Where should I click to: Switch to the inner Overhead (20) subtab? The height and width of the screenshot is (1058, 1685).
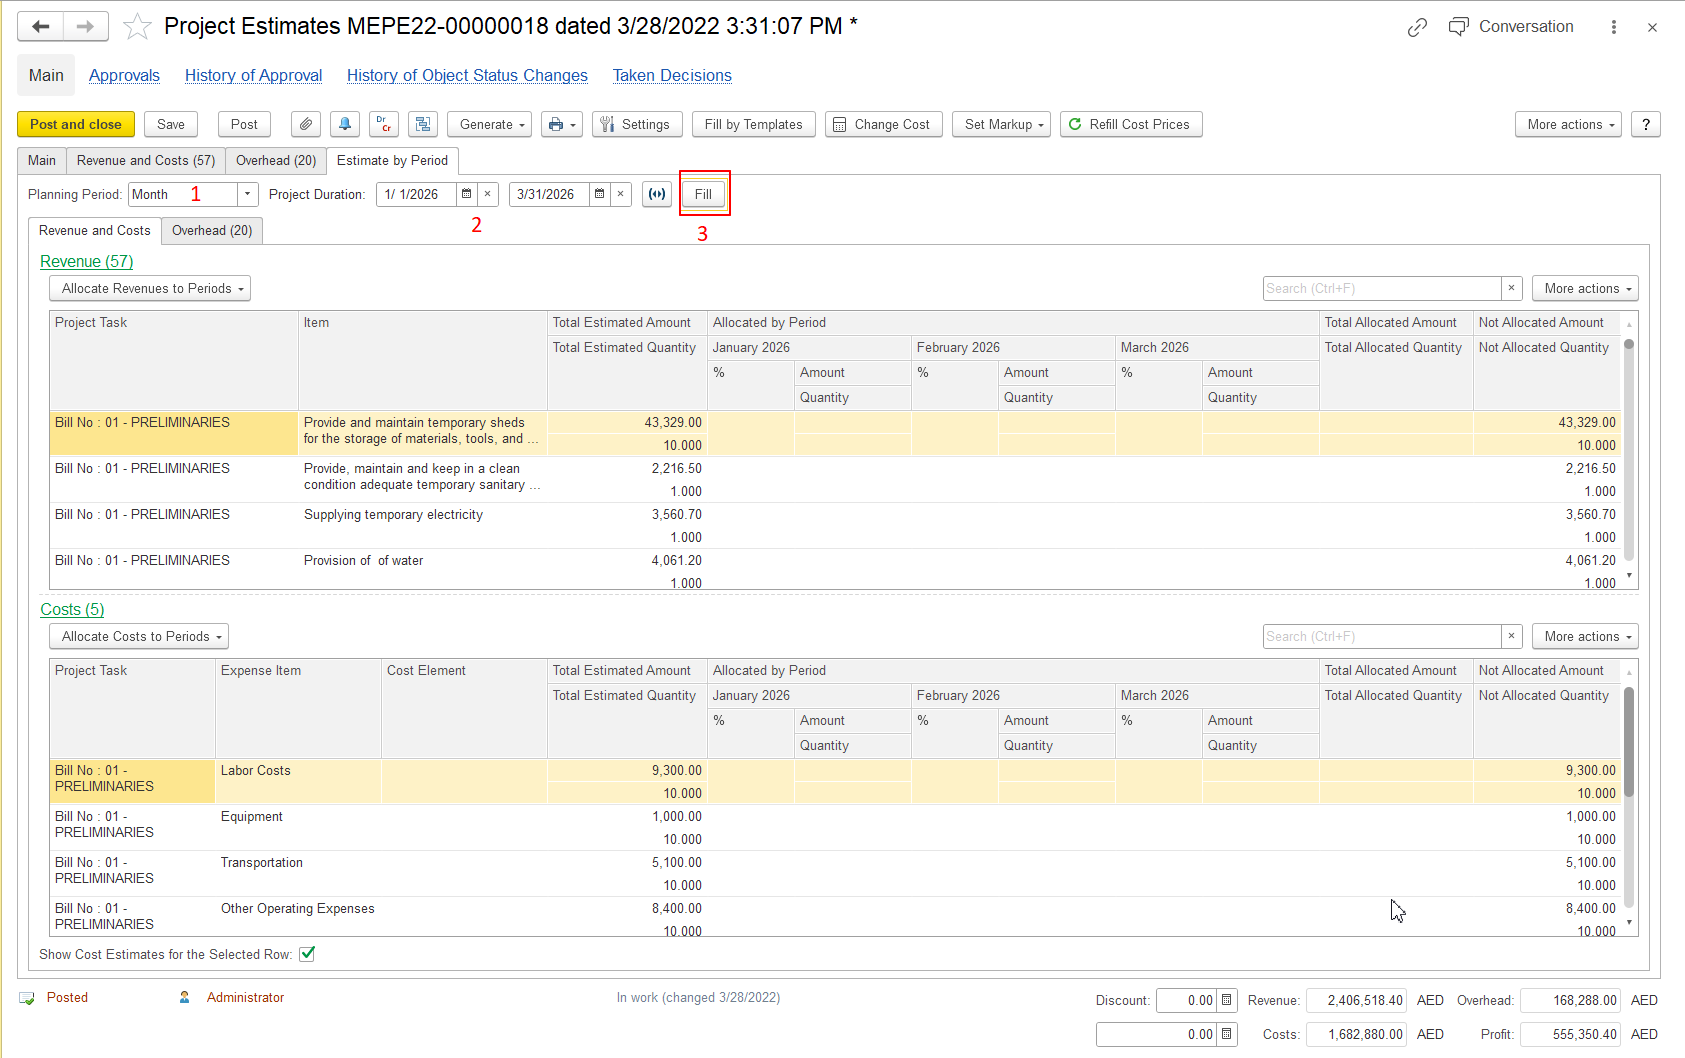tap(212, 230)
